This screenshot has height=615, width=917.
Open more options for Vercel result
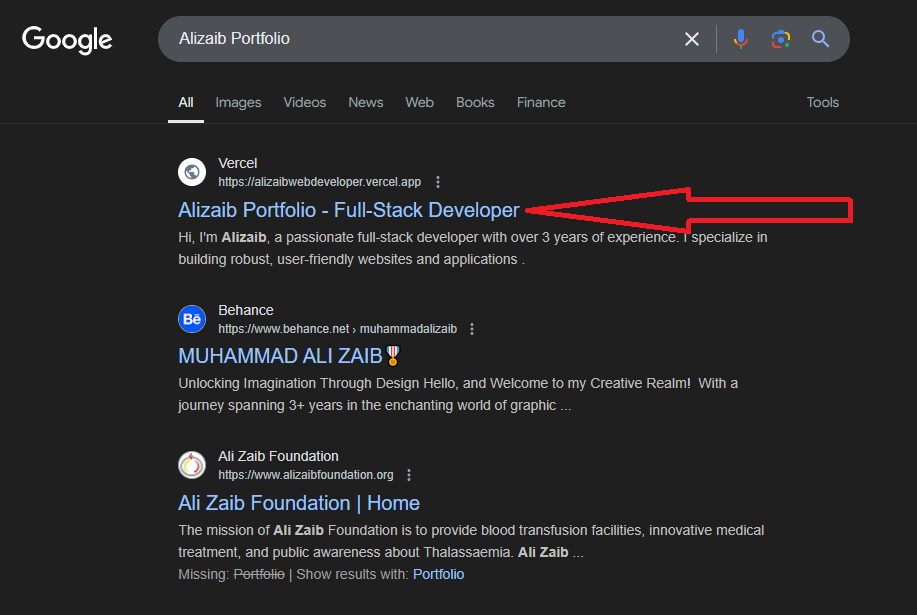438,182
